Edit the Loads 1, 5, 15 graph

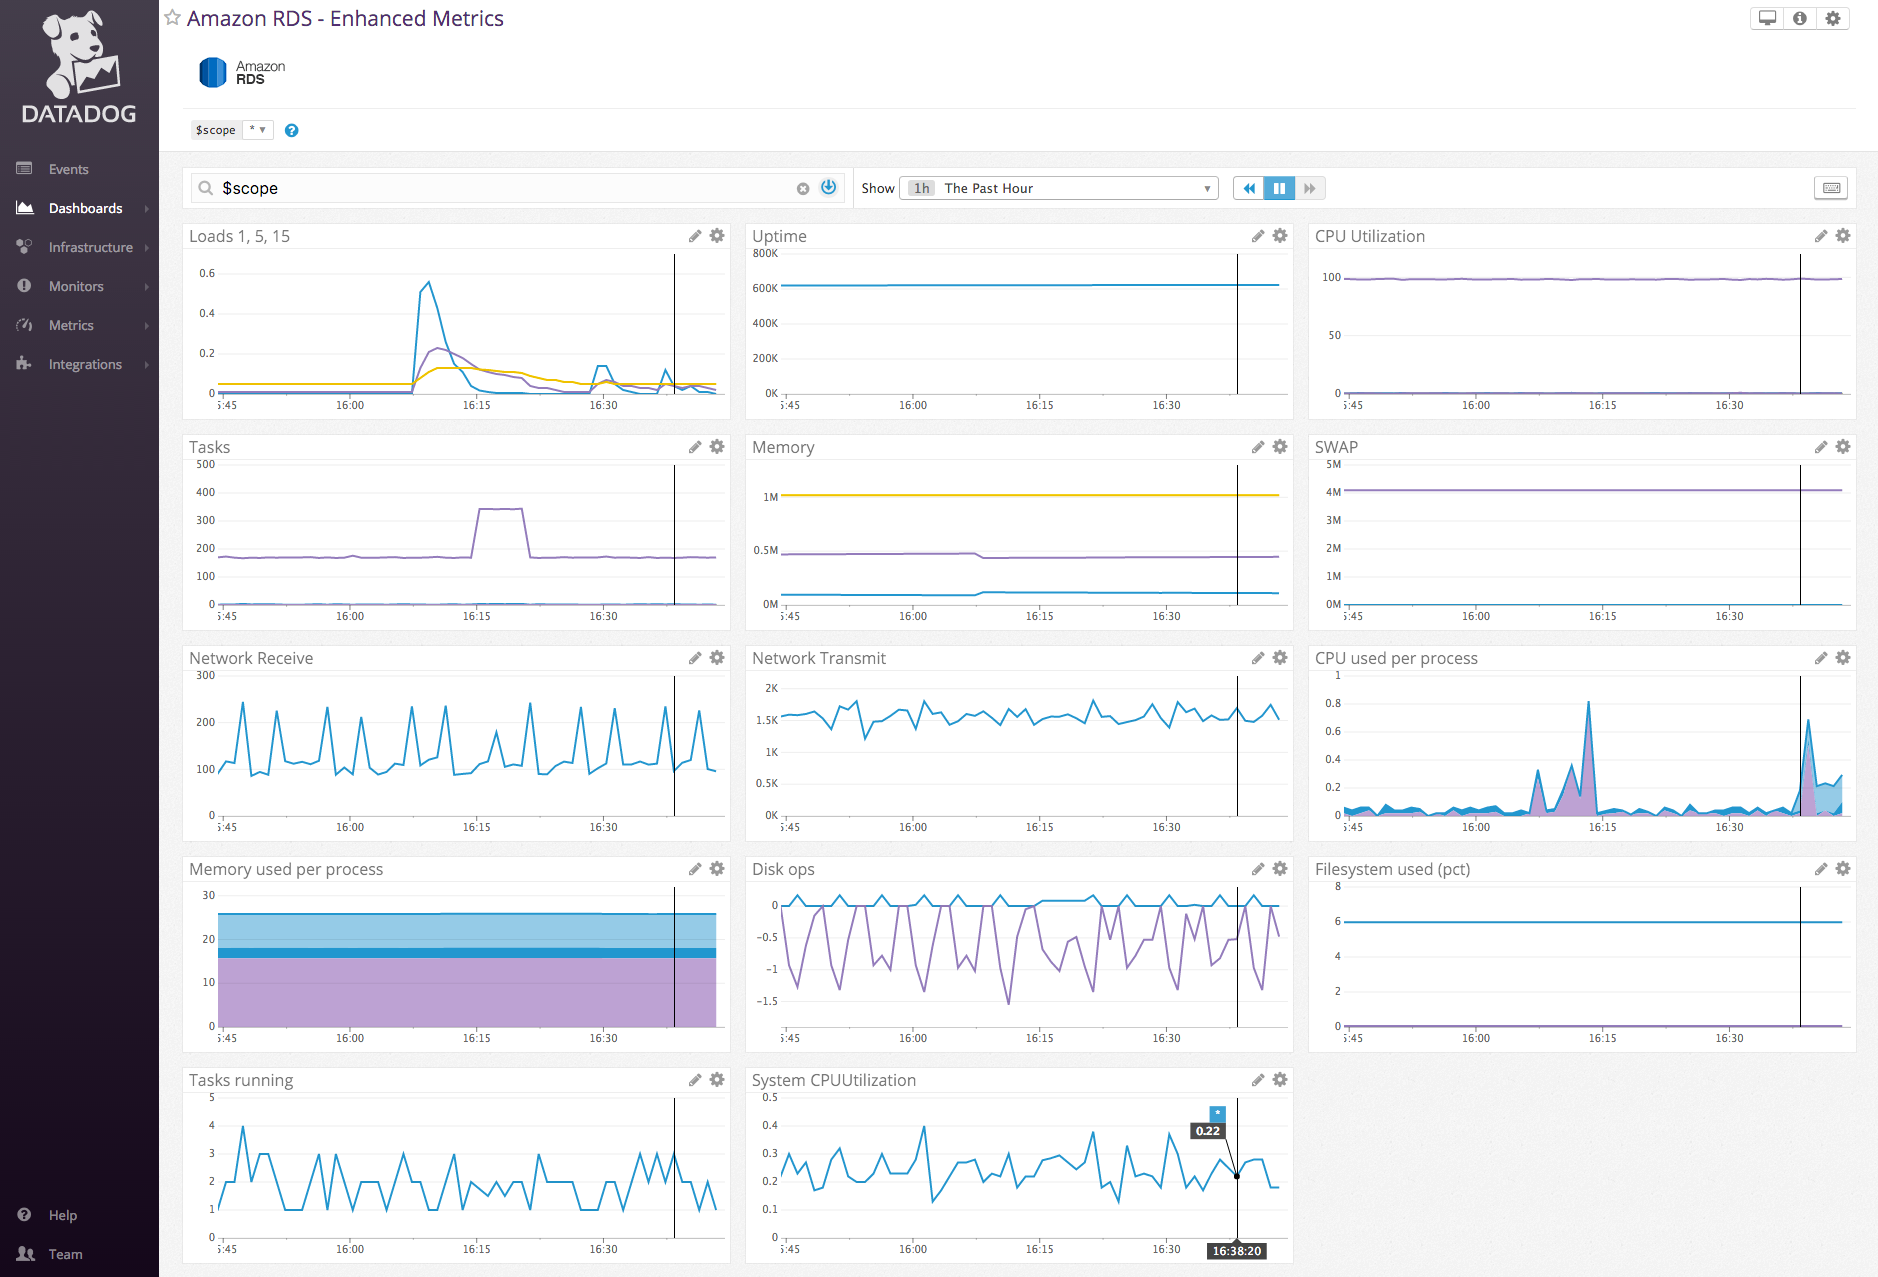click(695, 235)
